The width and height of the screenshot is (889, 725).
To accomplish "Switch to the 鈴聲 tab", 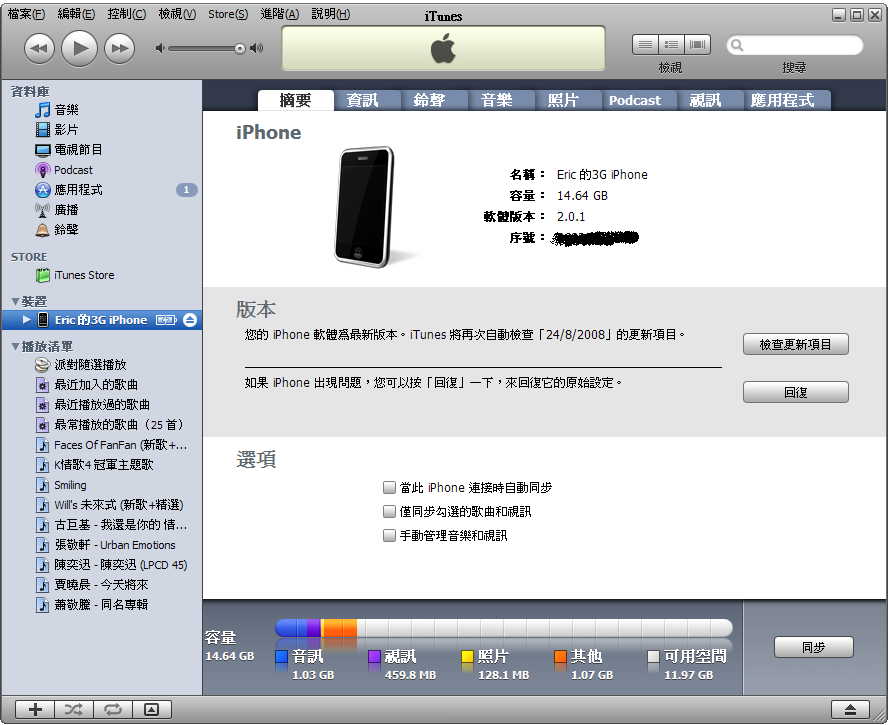I will click(x=427, y=100).
